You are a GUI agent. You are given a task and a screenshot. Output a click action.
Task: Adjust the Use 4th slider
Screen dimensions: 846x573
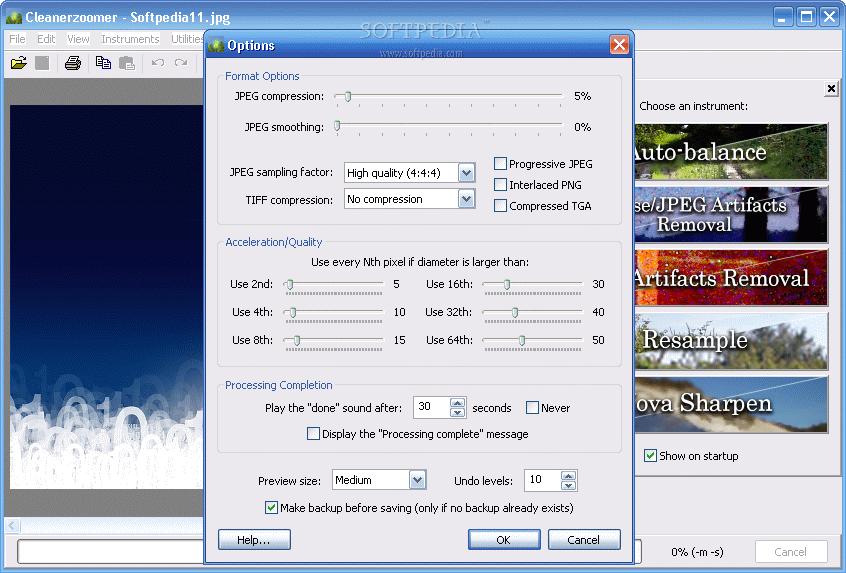(x=293, y=312)
